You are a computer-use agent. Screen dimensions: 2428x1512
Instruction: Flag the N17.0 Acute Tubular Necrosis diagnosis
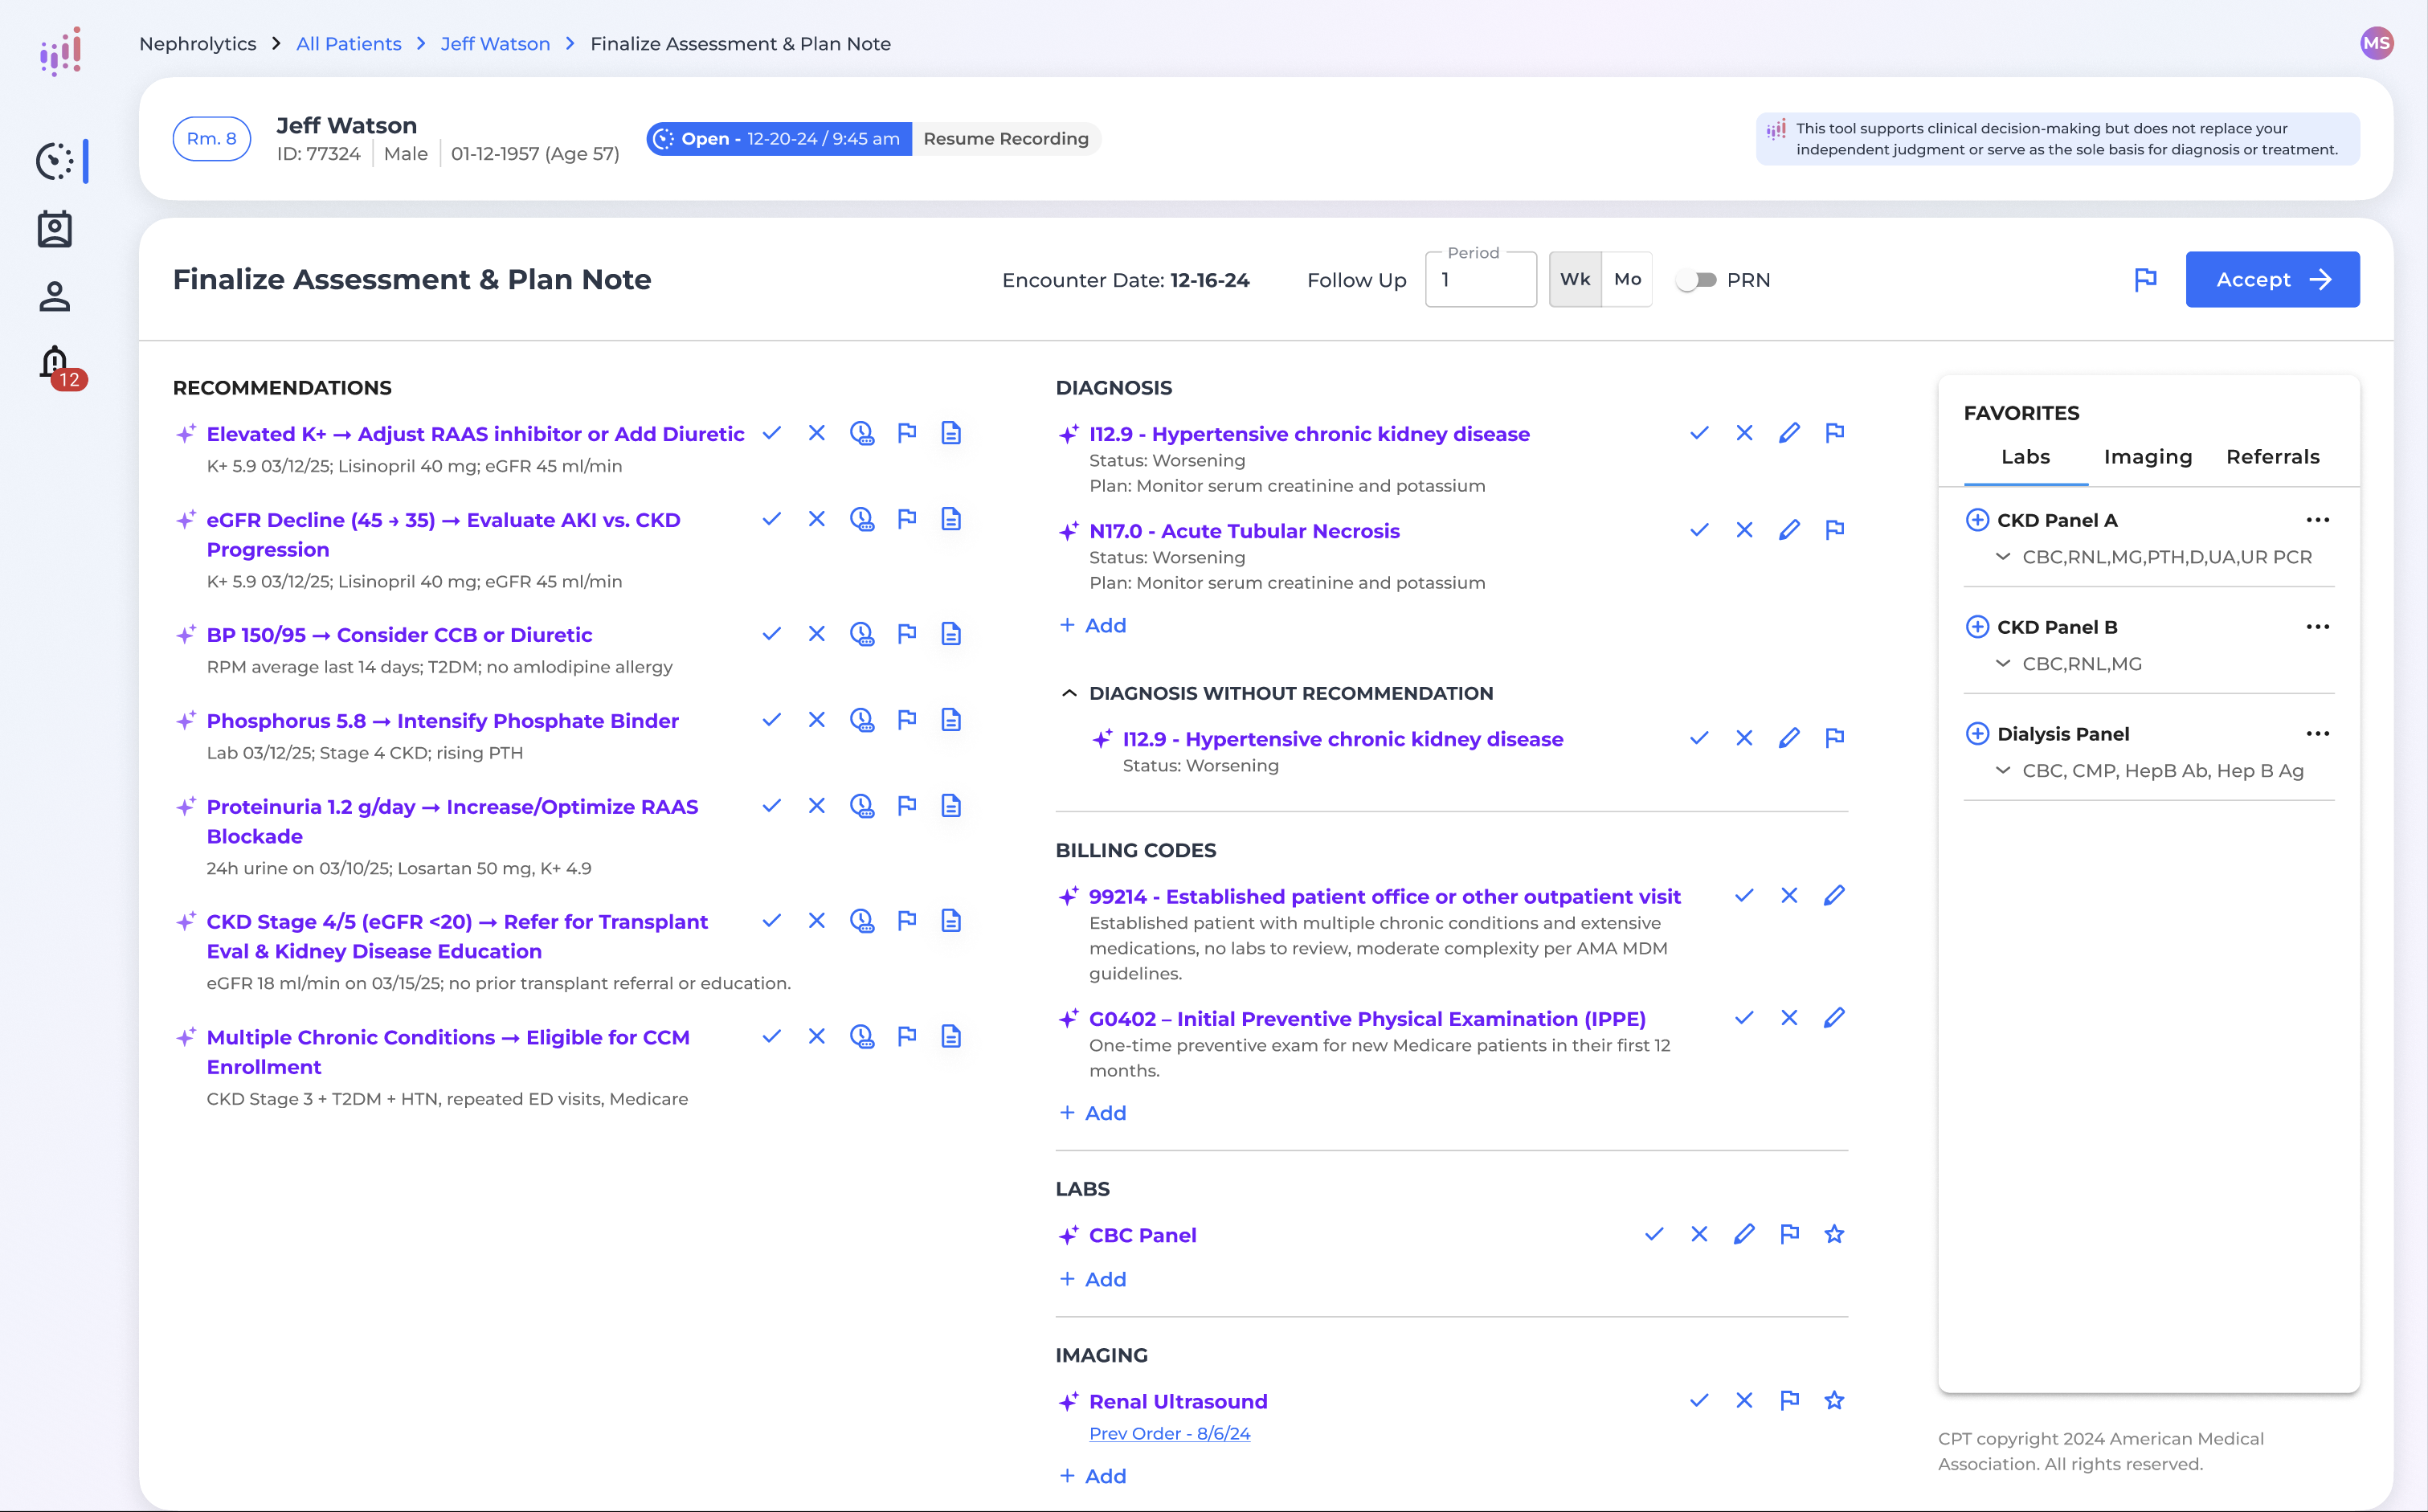[x=1835, y=530]
